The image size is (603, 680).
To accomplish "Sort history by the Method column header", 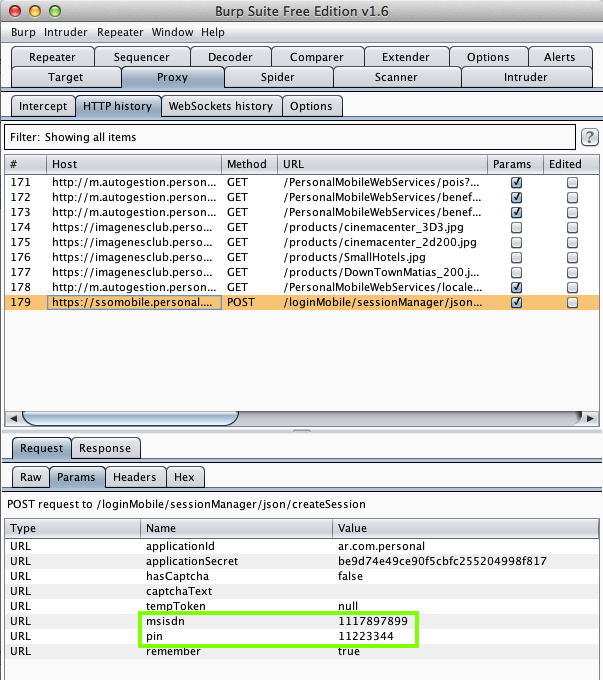I will pyautogui.click(x=250, y=164).
